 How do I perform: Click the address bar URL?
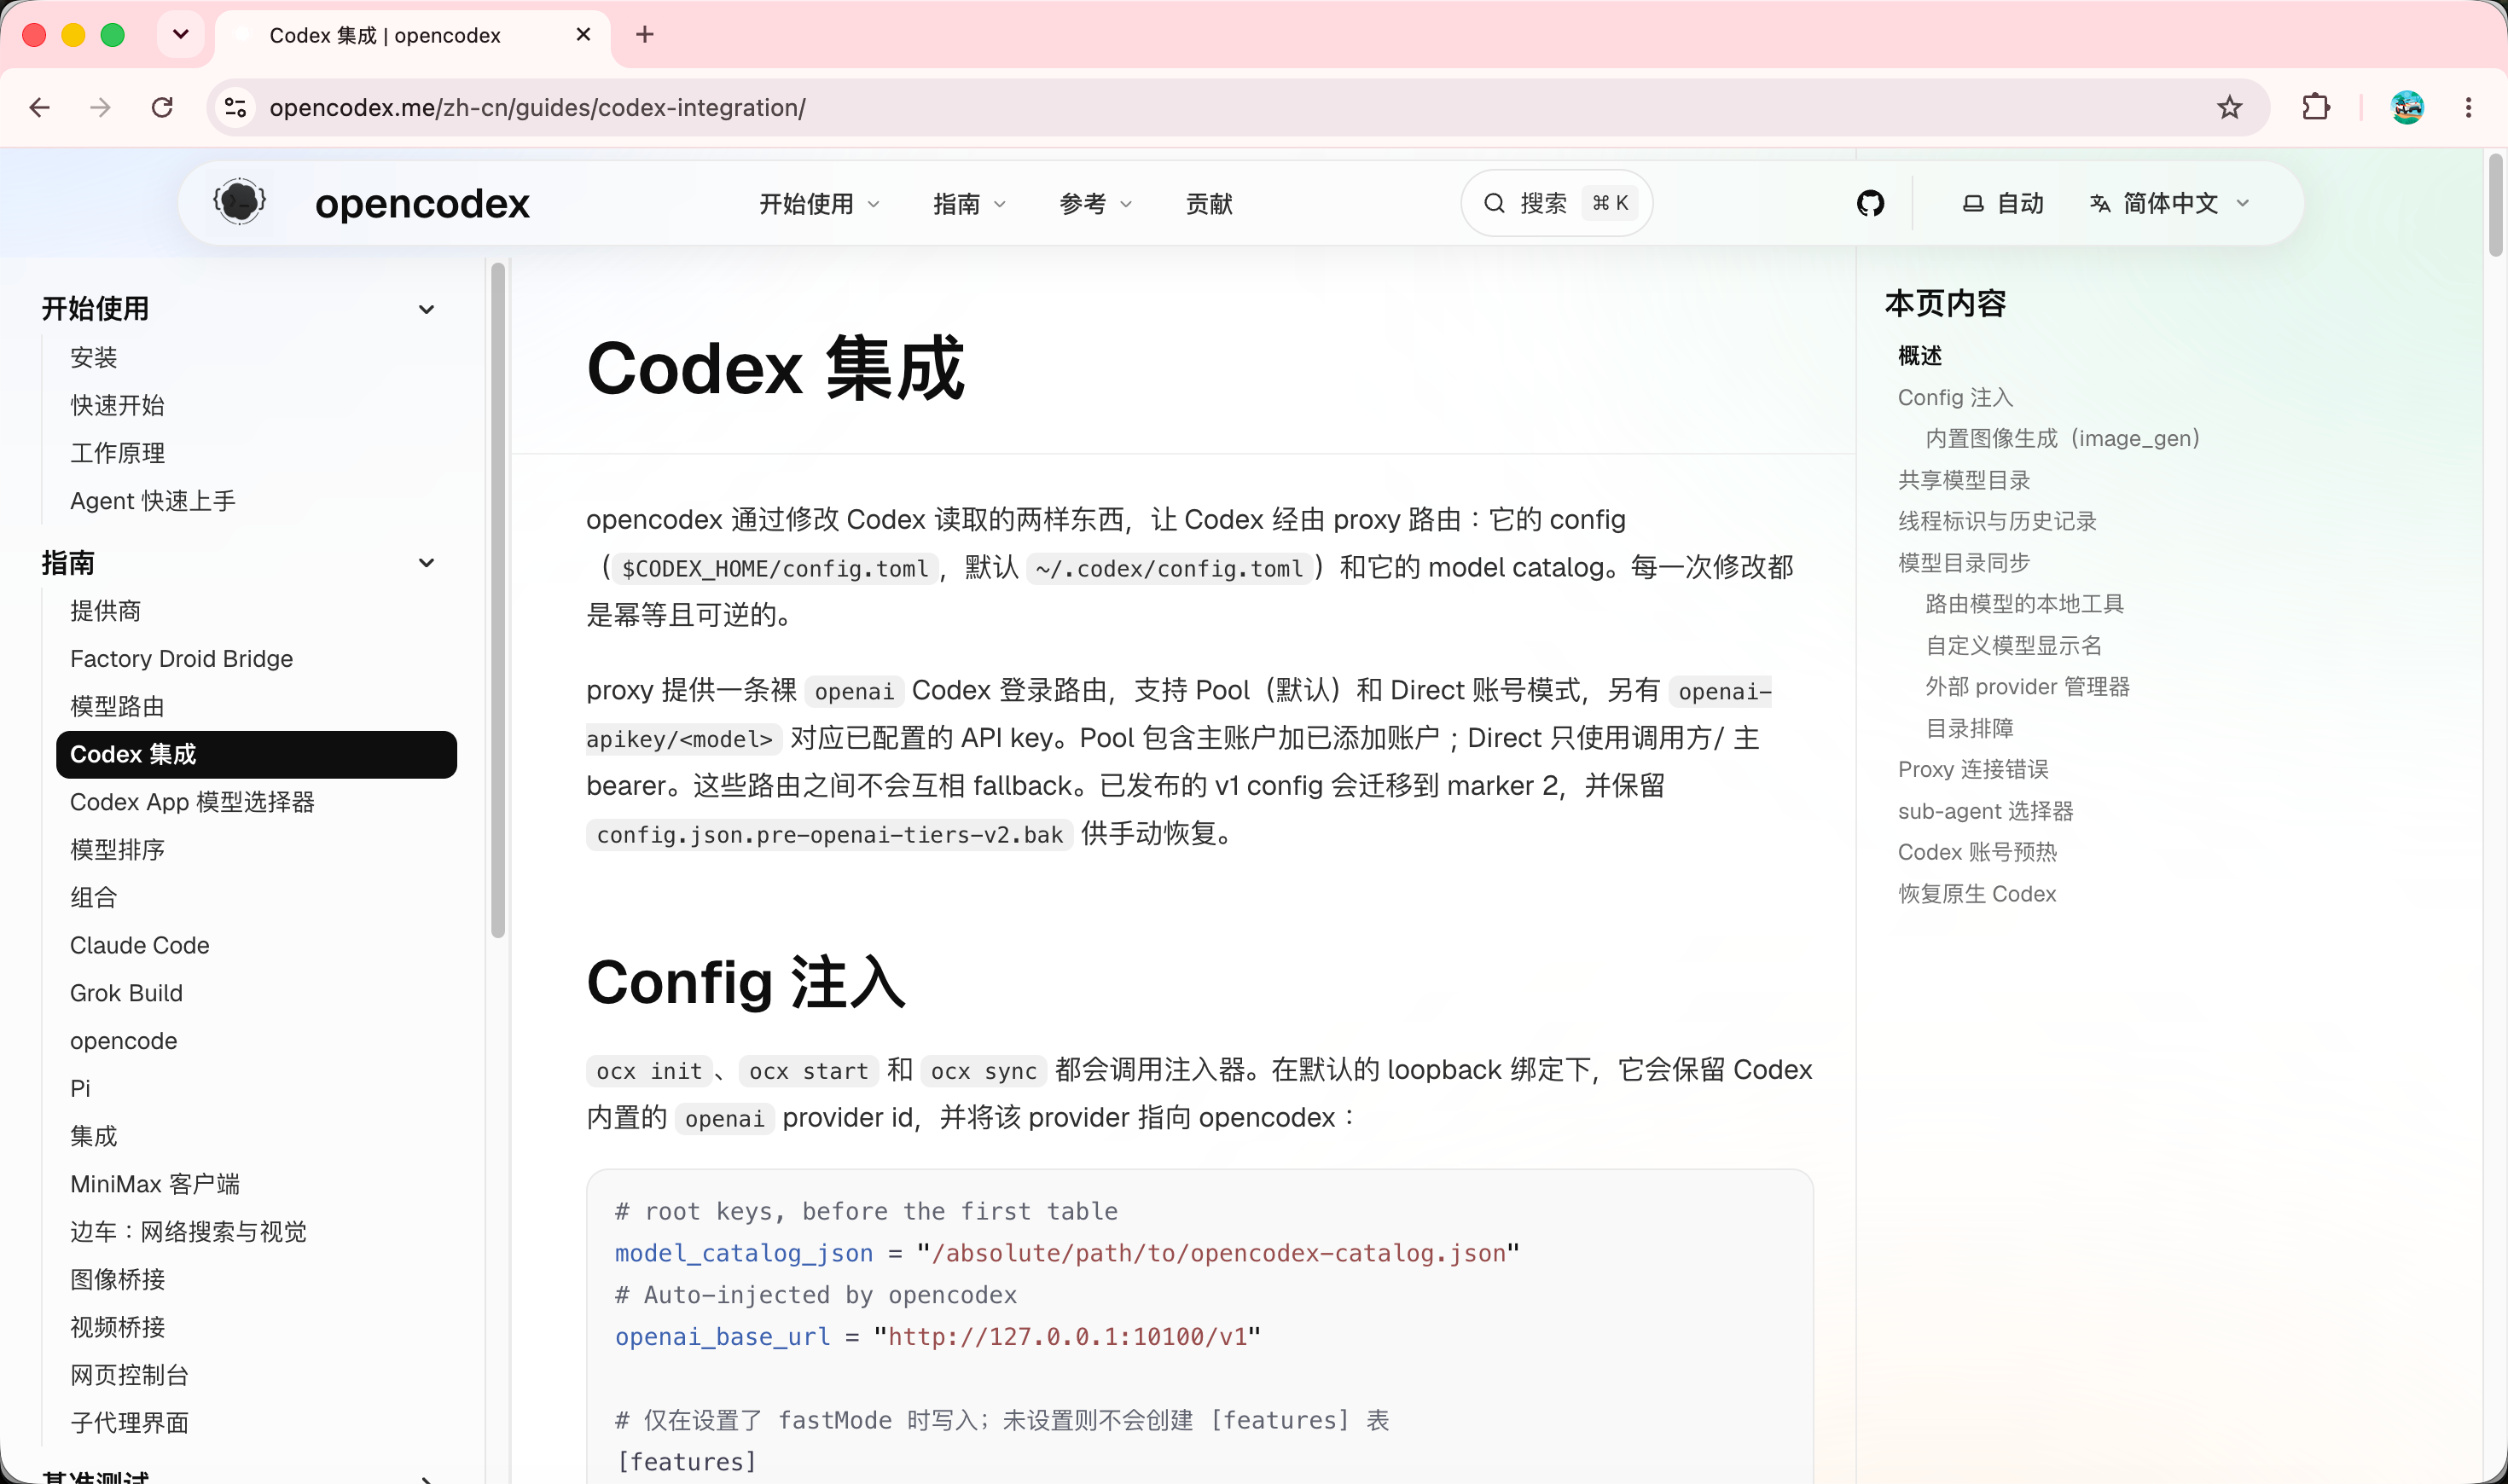537,107
